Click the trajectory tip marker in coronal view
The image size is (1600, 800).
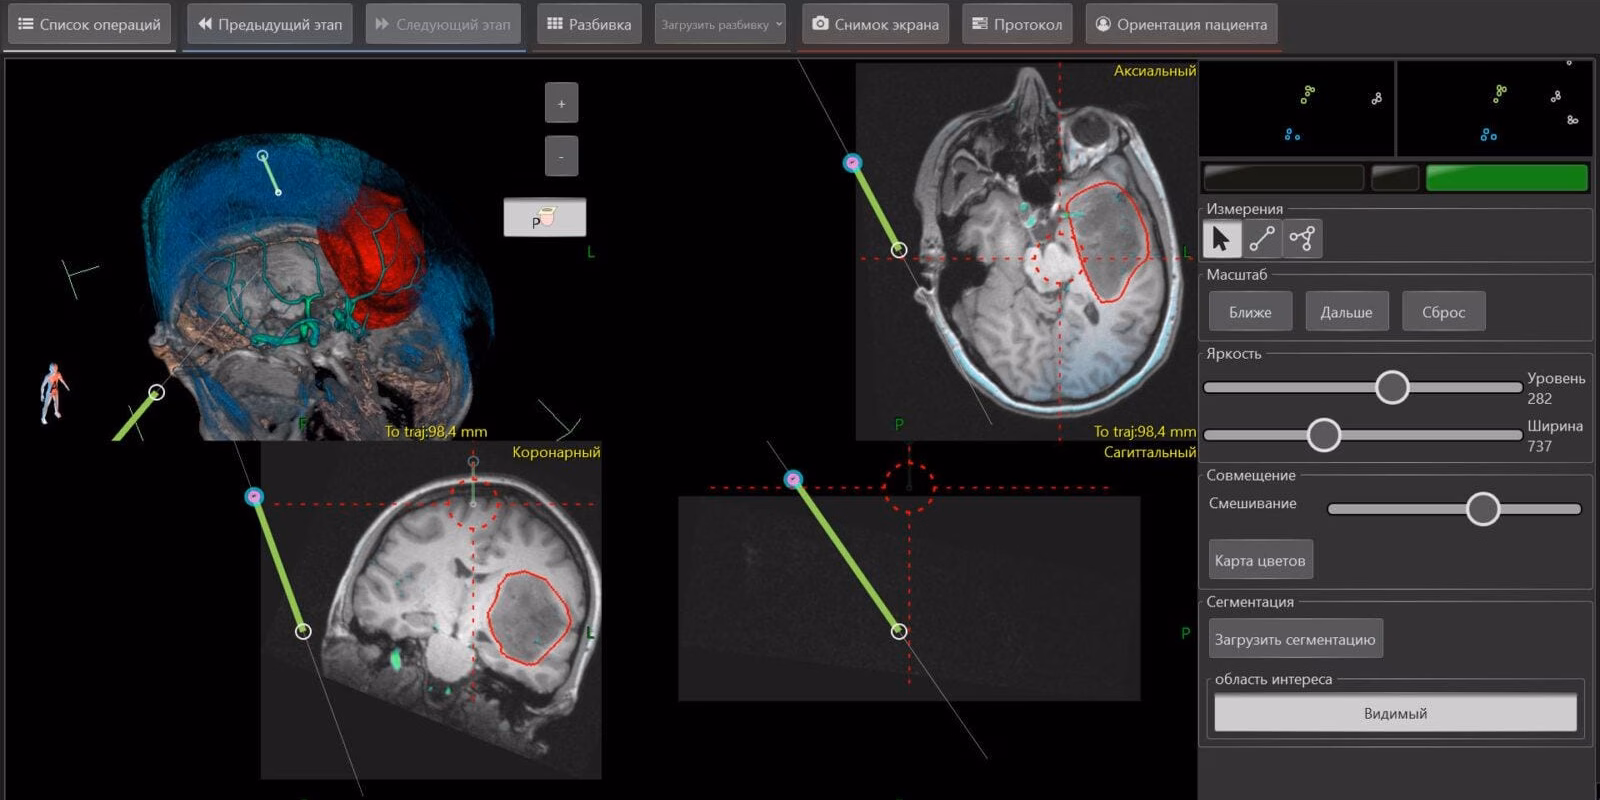point(303,631)
